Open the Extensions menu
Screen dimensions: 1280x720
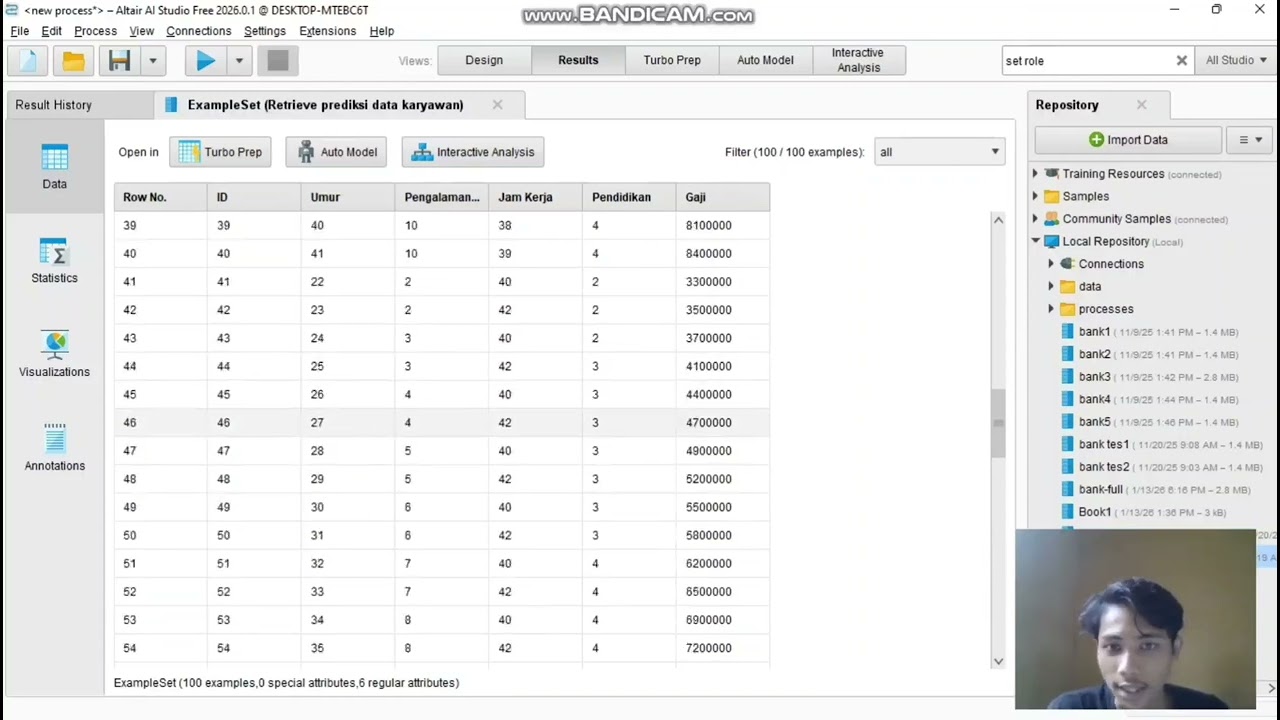(327, 31)
